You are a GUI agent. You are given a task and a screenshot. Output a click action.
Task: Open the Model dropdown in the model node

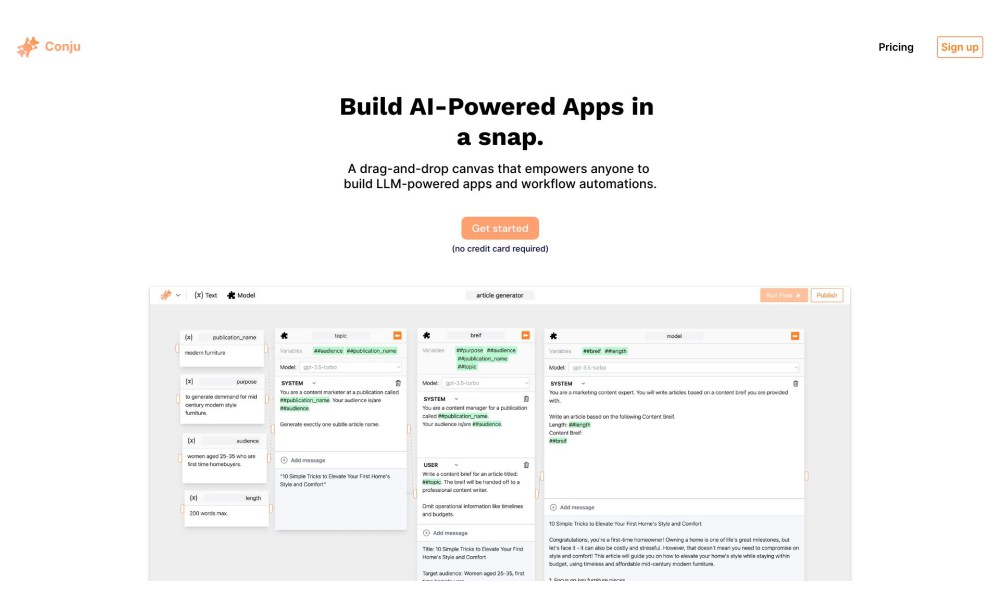pyautogui.click(x=684, y=368)
